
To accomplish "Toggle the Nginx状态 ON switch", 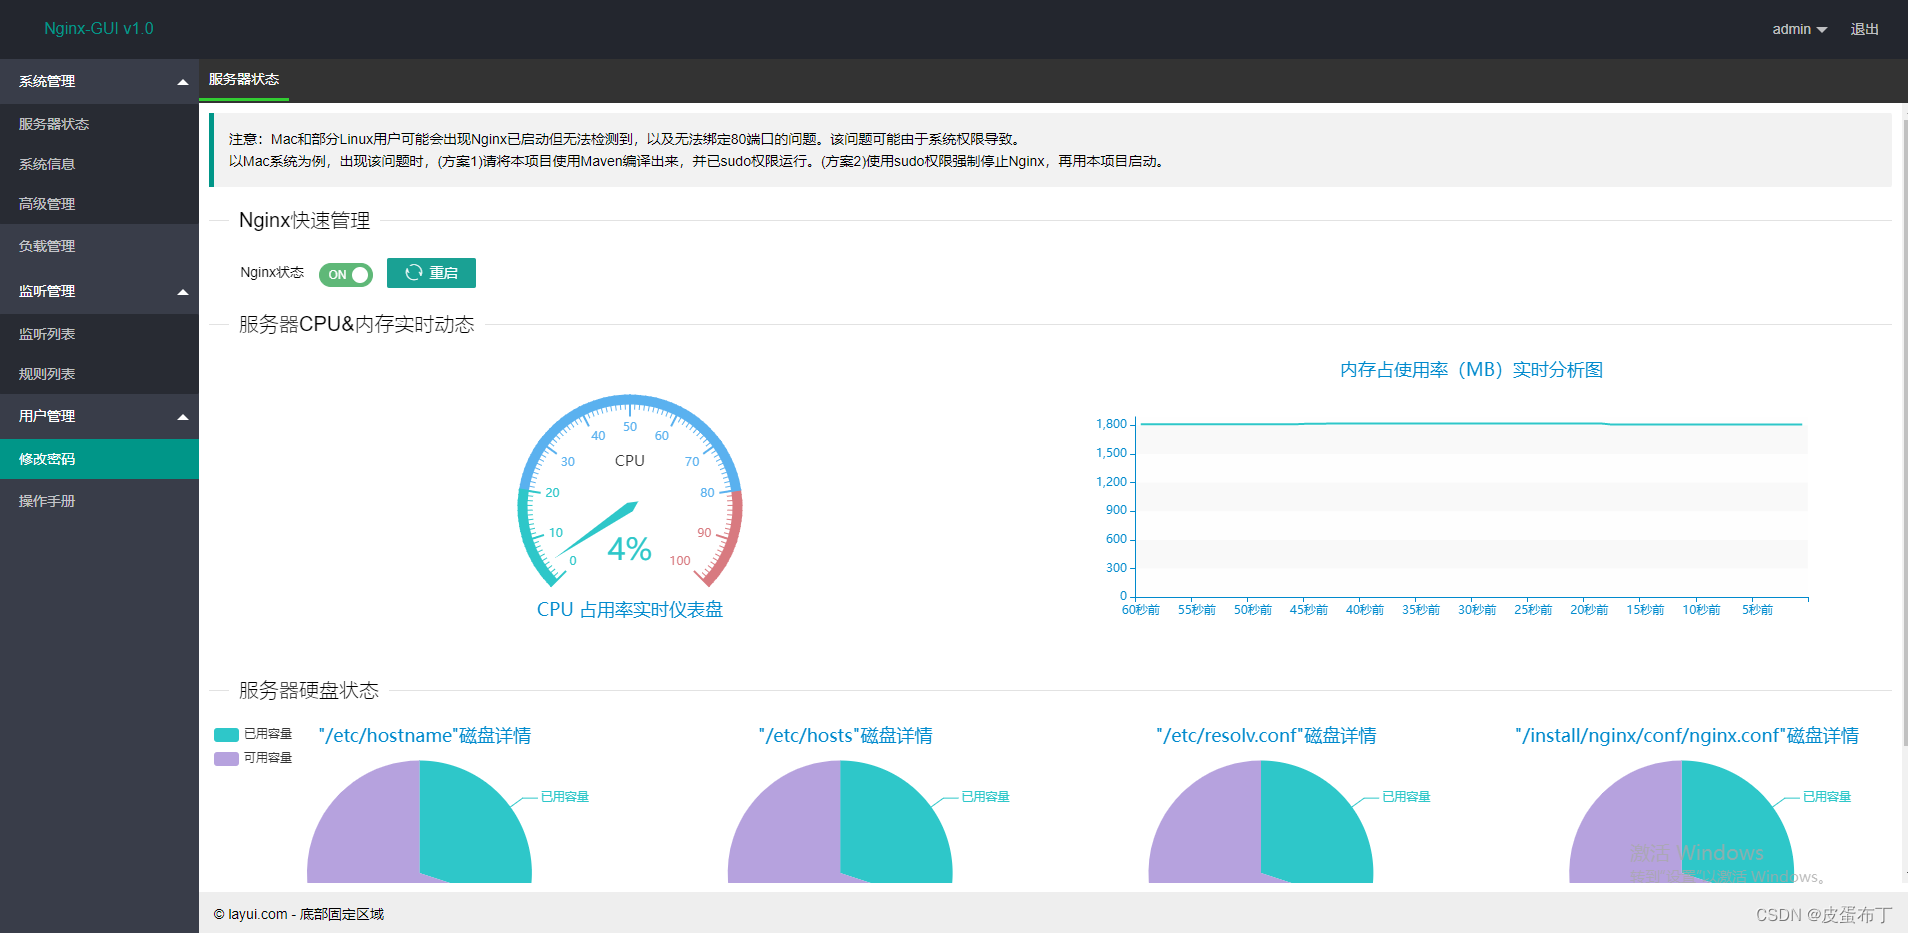I will pos(346,274).
